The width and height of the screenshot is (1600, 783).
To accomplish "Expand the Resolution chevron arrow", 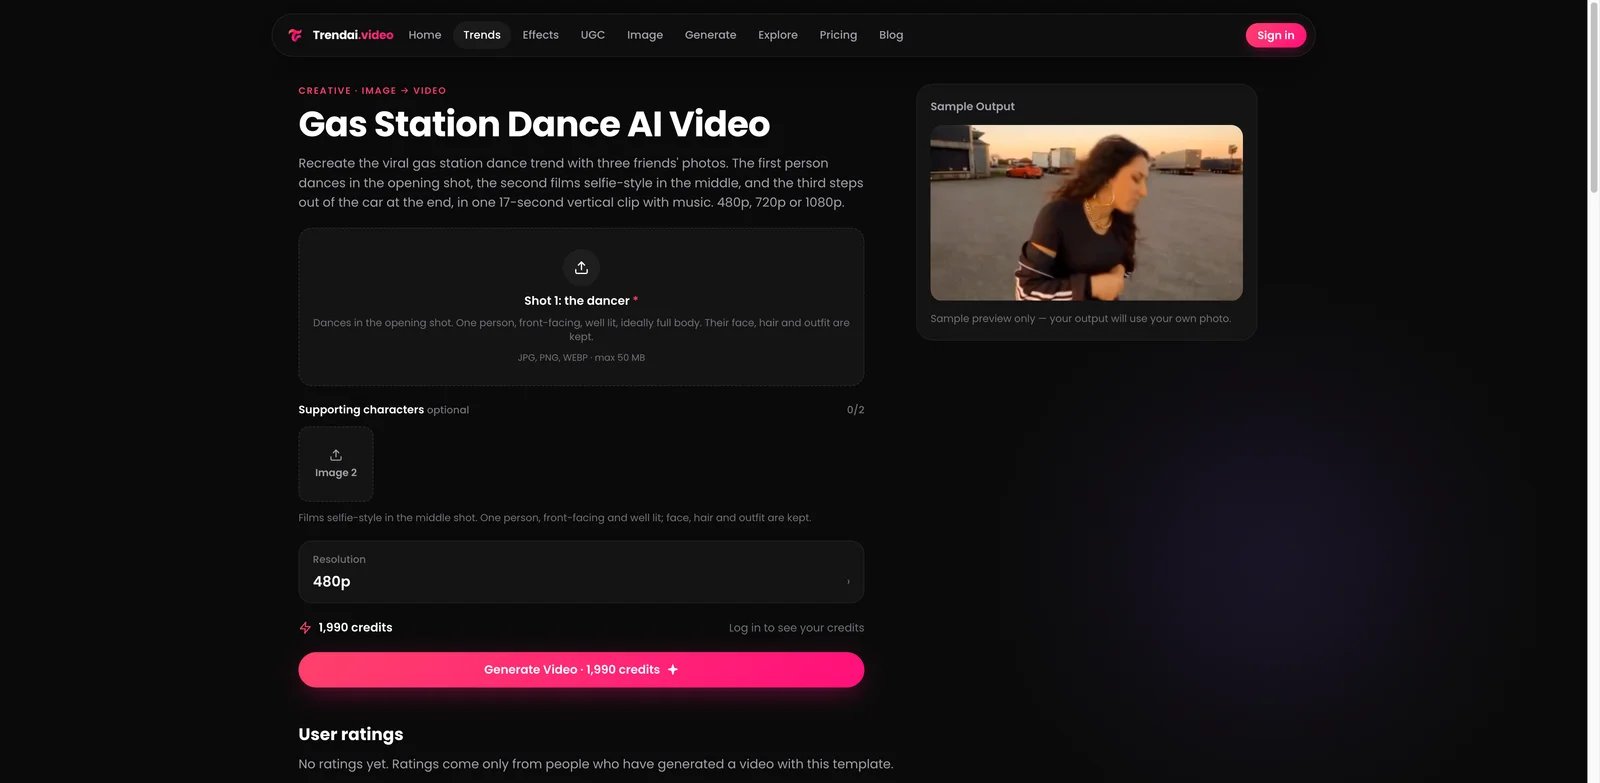I will [x=848, y=582].
